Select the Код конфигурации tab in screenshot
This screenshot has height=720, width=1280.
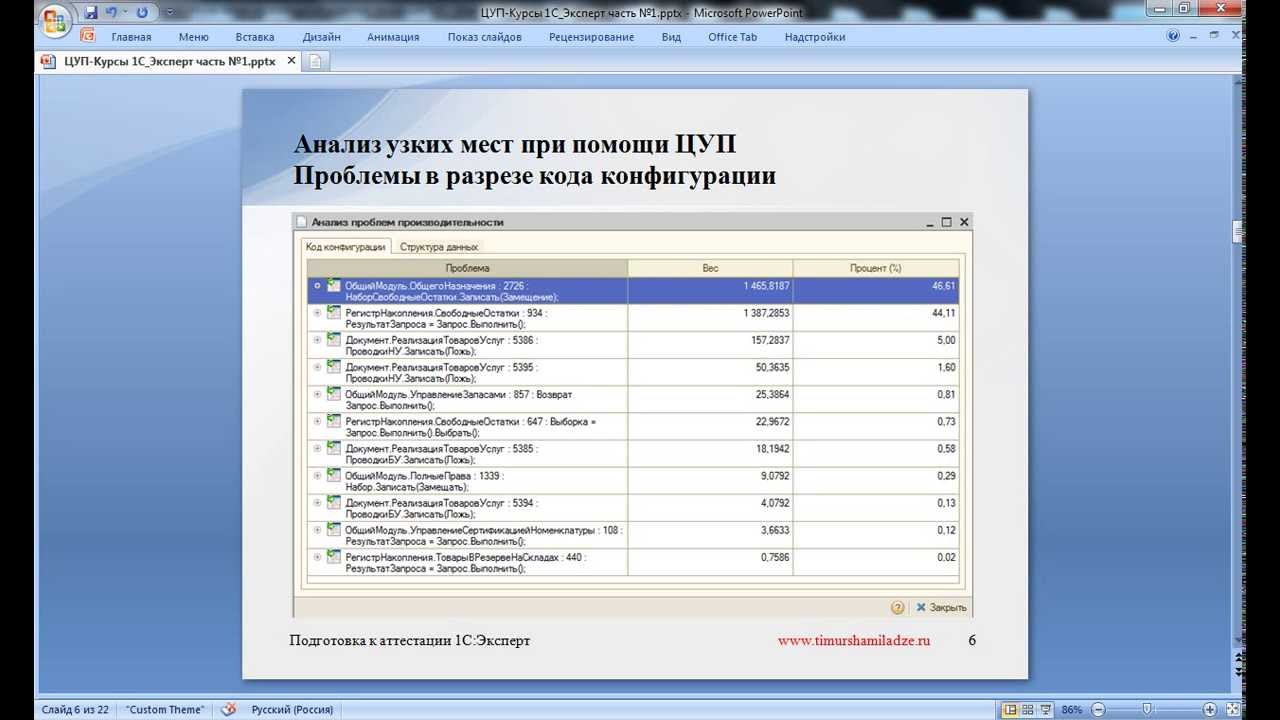(x=345, y=247)
